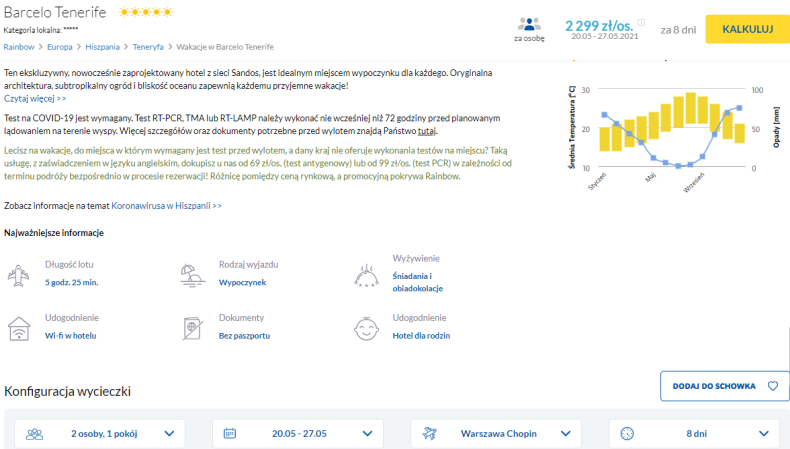The height and width of the screenshot is (449, 790).
Task: Click the airplane icon in airport selector
Action: (430, 433)
